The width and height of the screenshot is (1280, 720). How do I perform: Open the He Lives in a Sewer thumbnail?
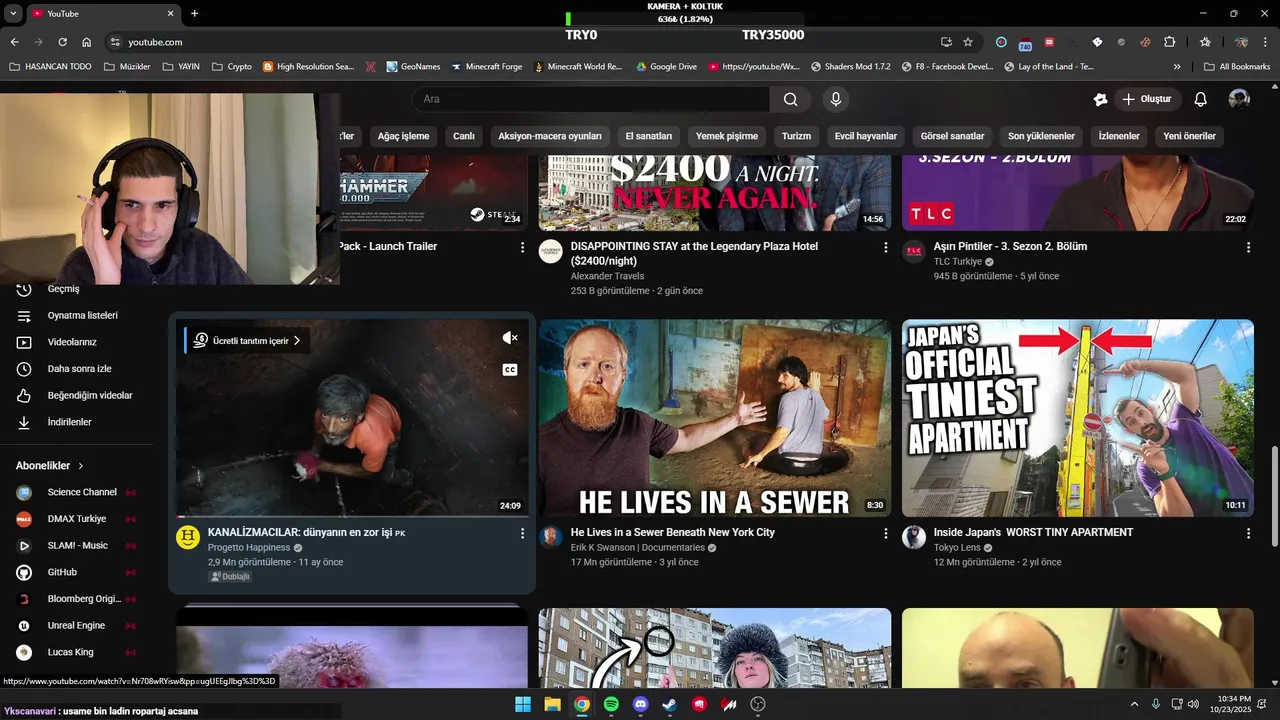coord(715,418)
